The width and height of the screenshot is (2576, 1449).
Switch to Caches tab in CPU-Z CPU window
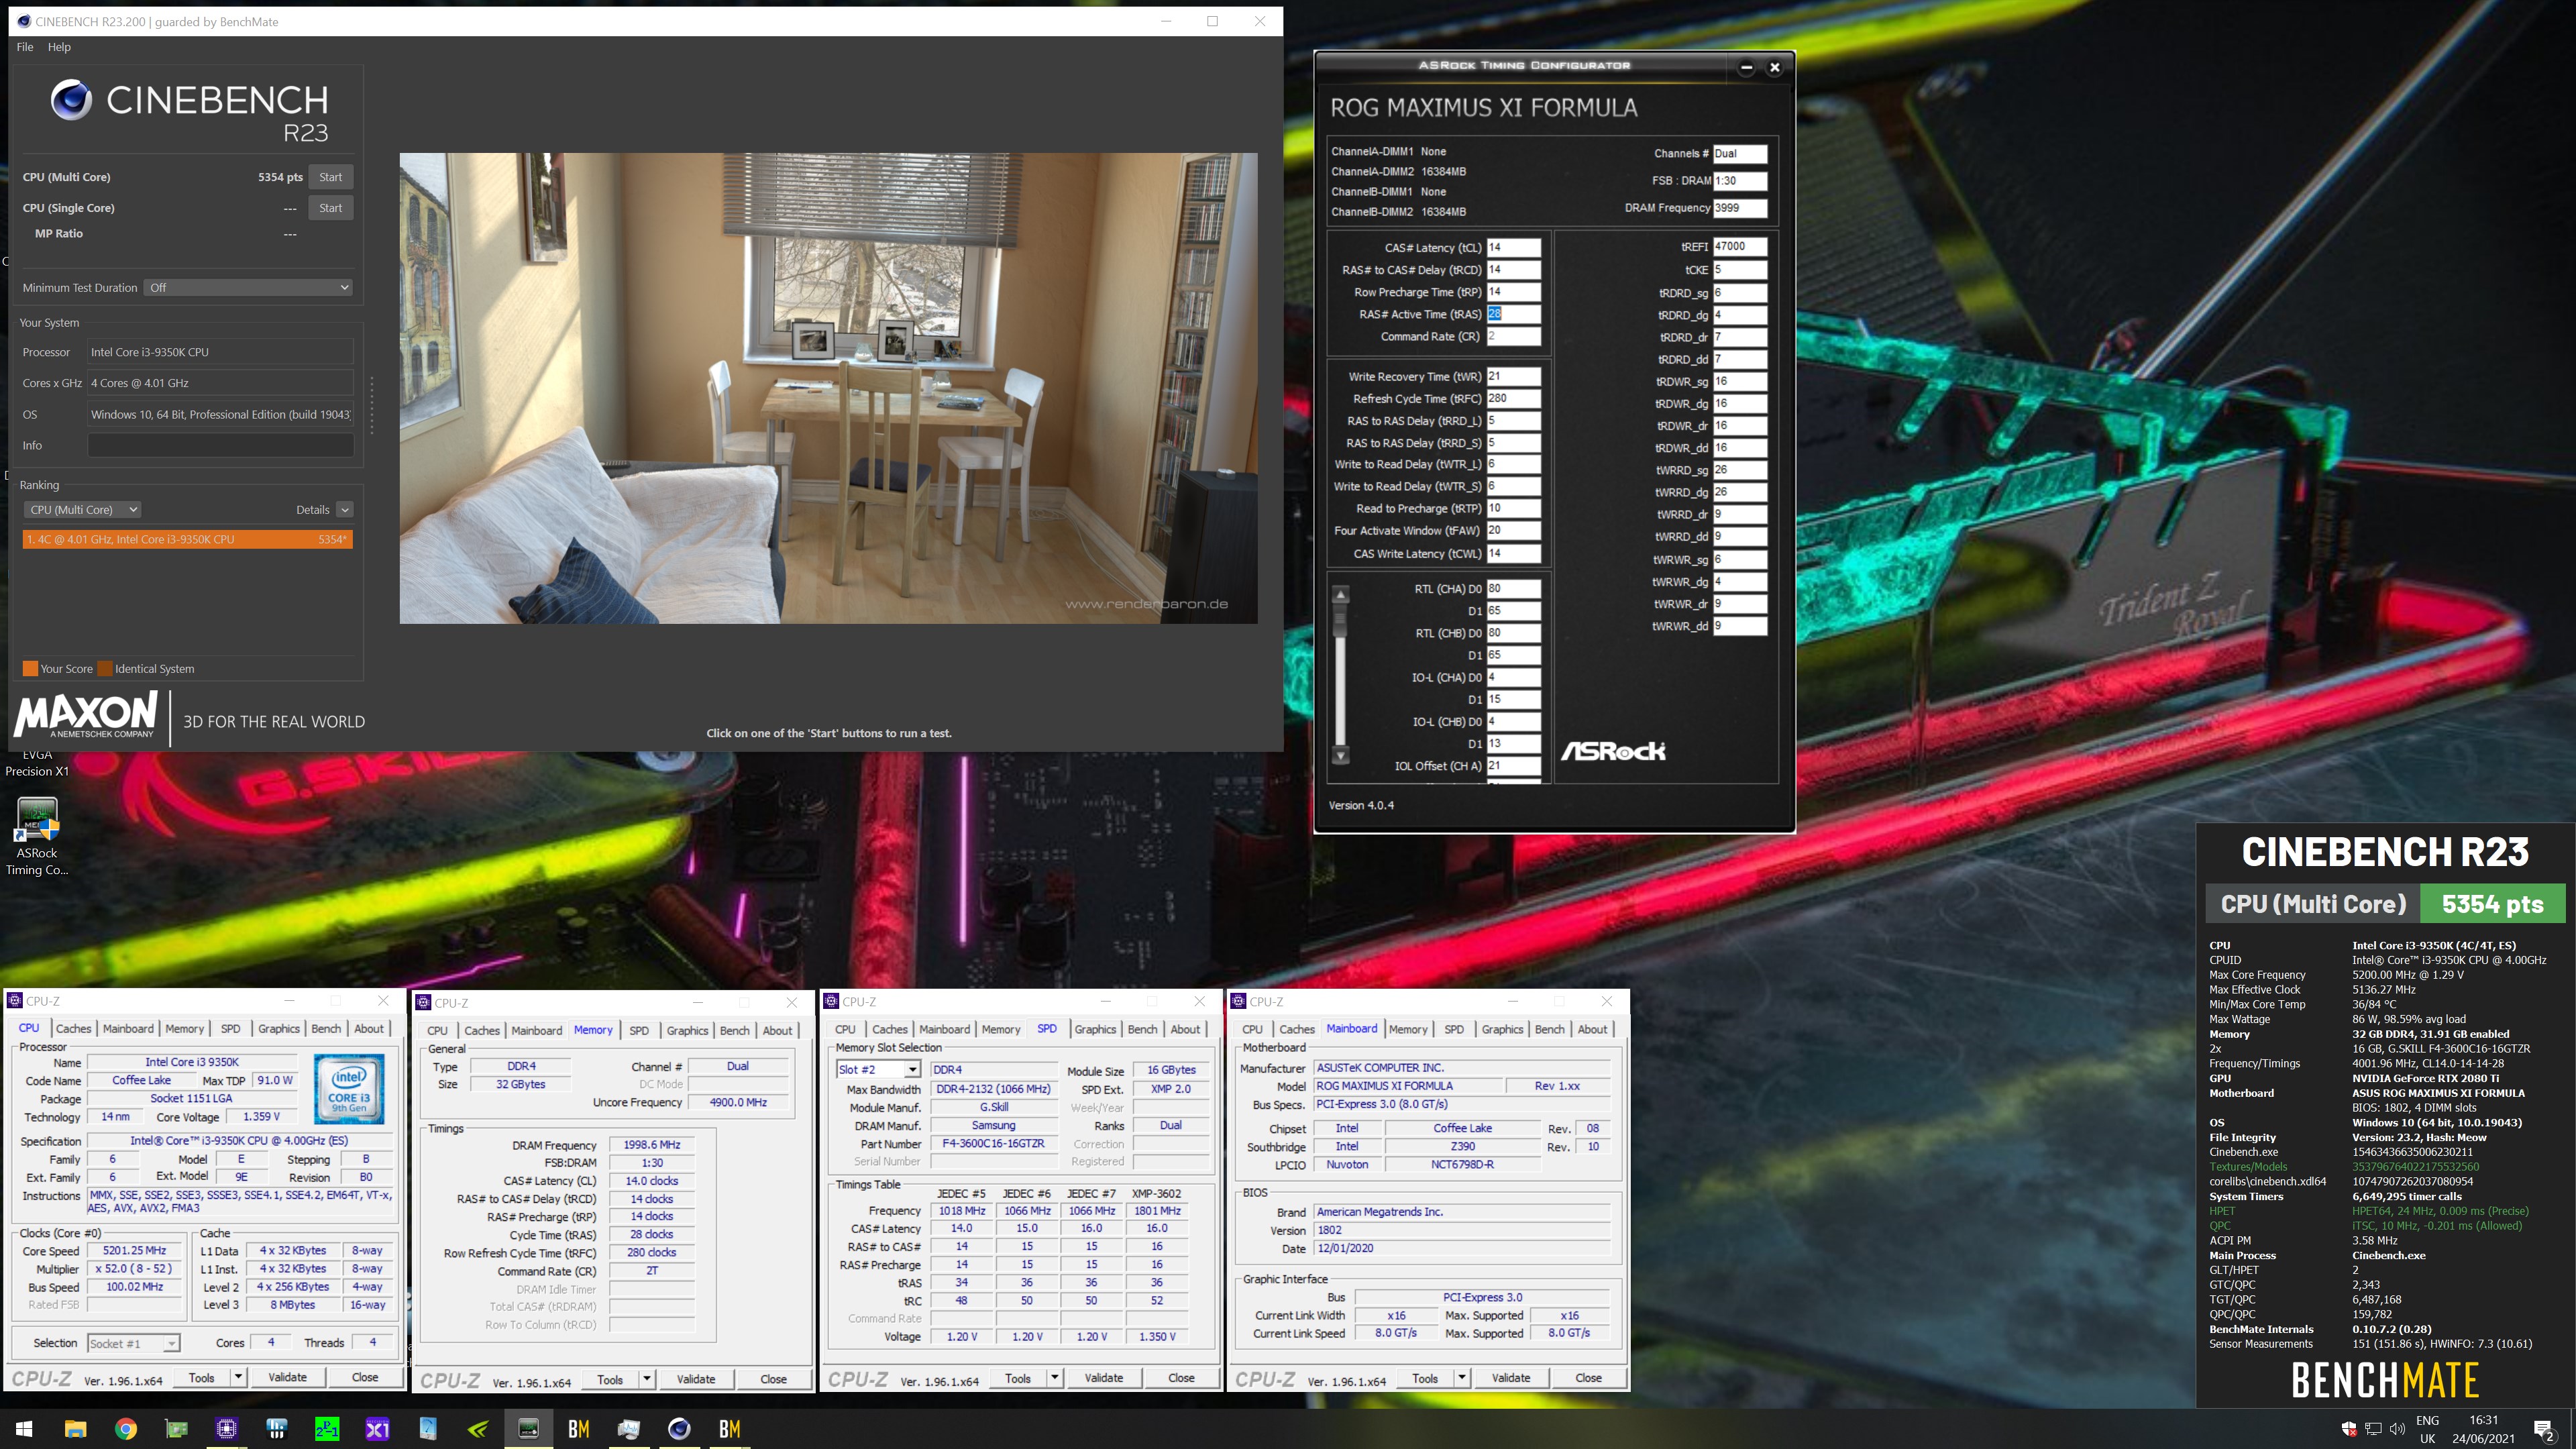click(x=73, y=1028)
